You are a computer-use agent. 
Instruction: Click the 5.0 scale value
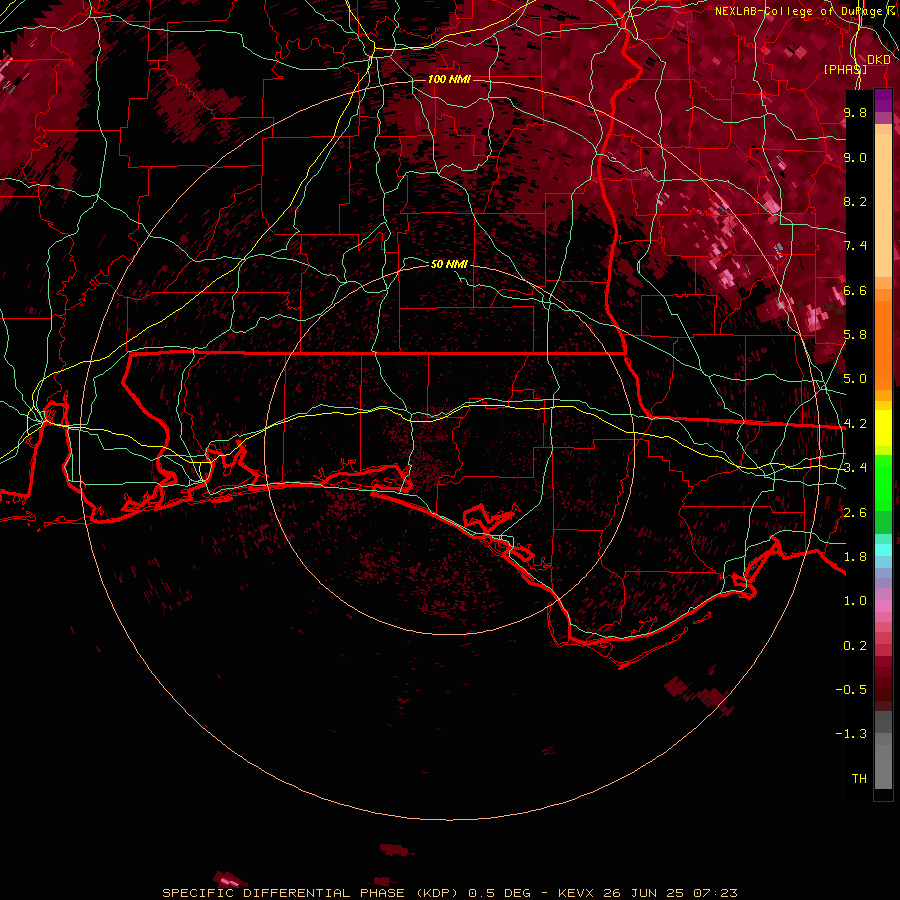(855, 379)
